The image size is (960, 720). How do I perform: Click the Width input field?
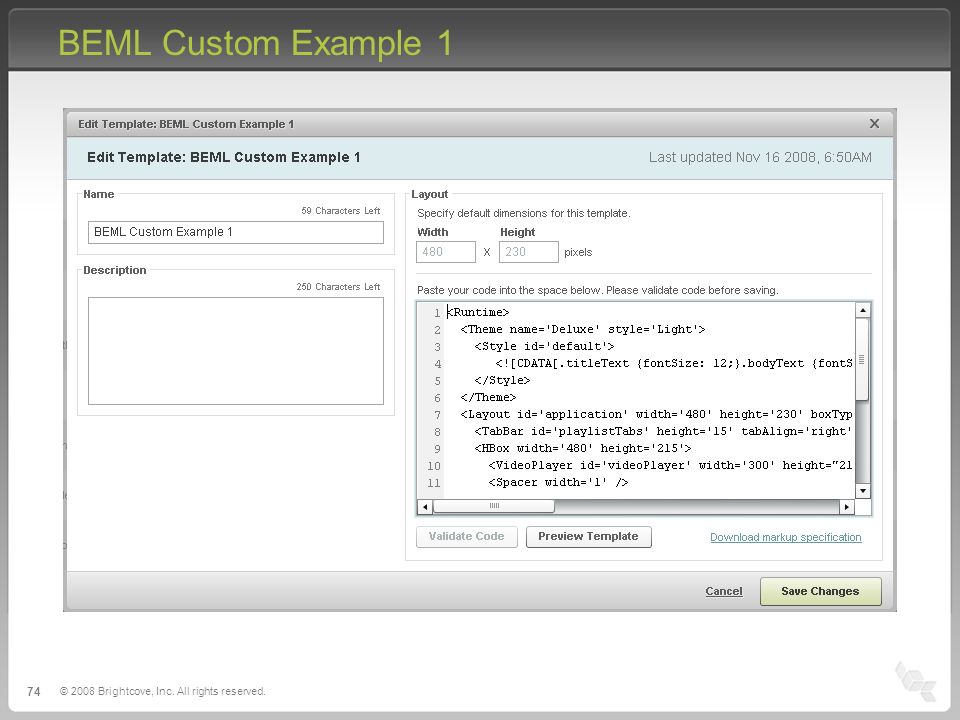(446, 252)
